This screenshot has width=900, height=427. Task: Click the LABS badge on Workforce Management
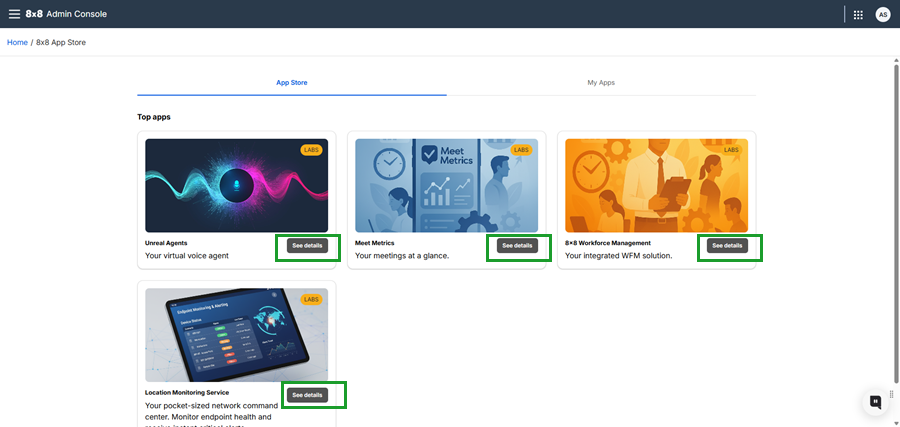point(732,150)
